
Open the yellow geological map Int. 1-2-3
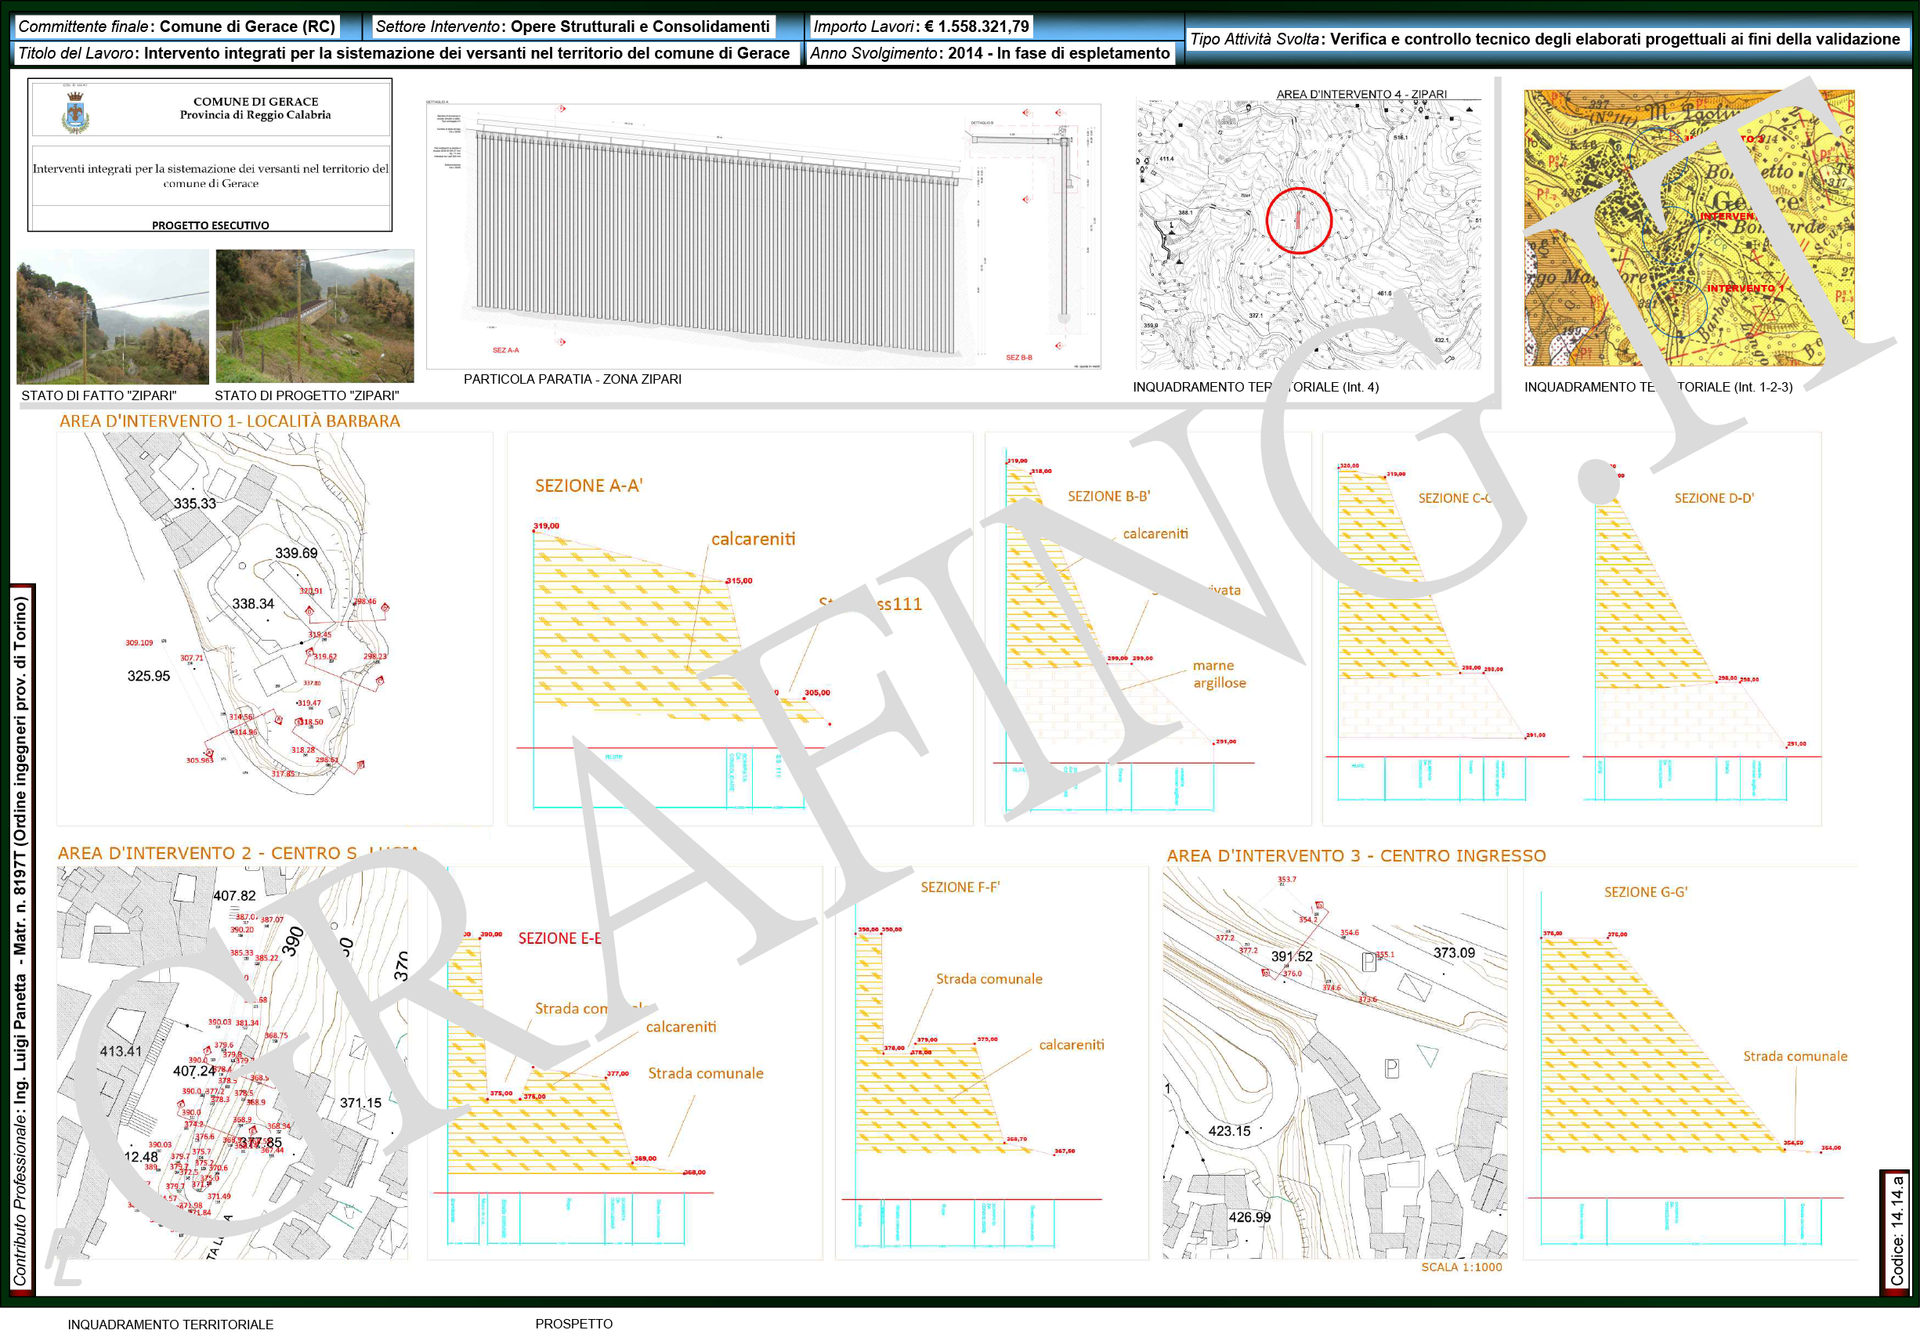(x=1688, y=228)
